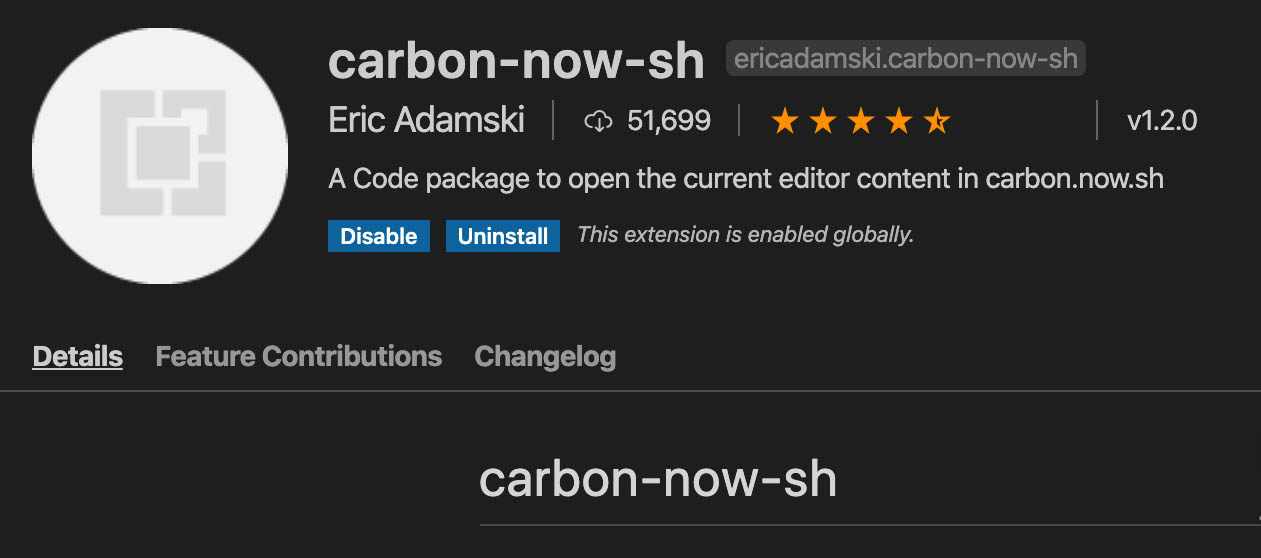
Task: Click the bold carbon-now-sh extension title
Action: [x=516, y=61]
